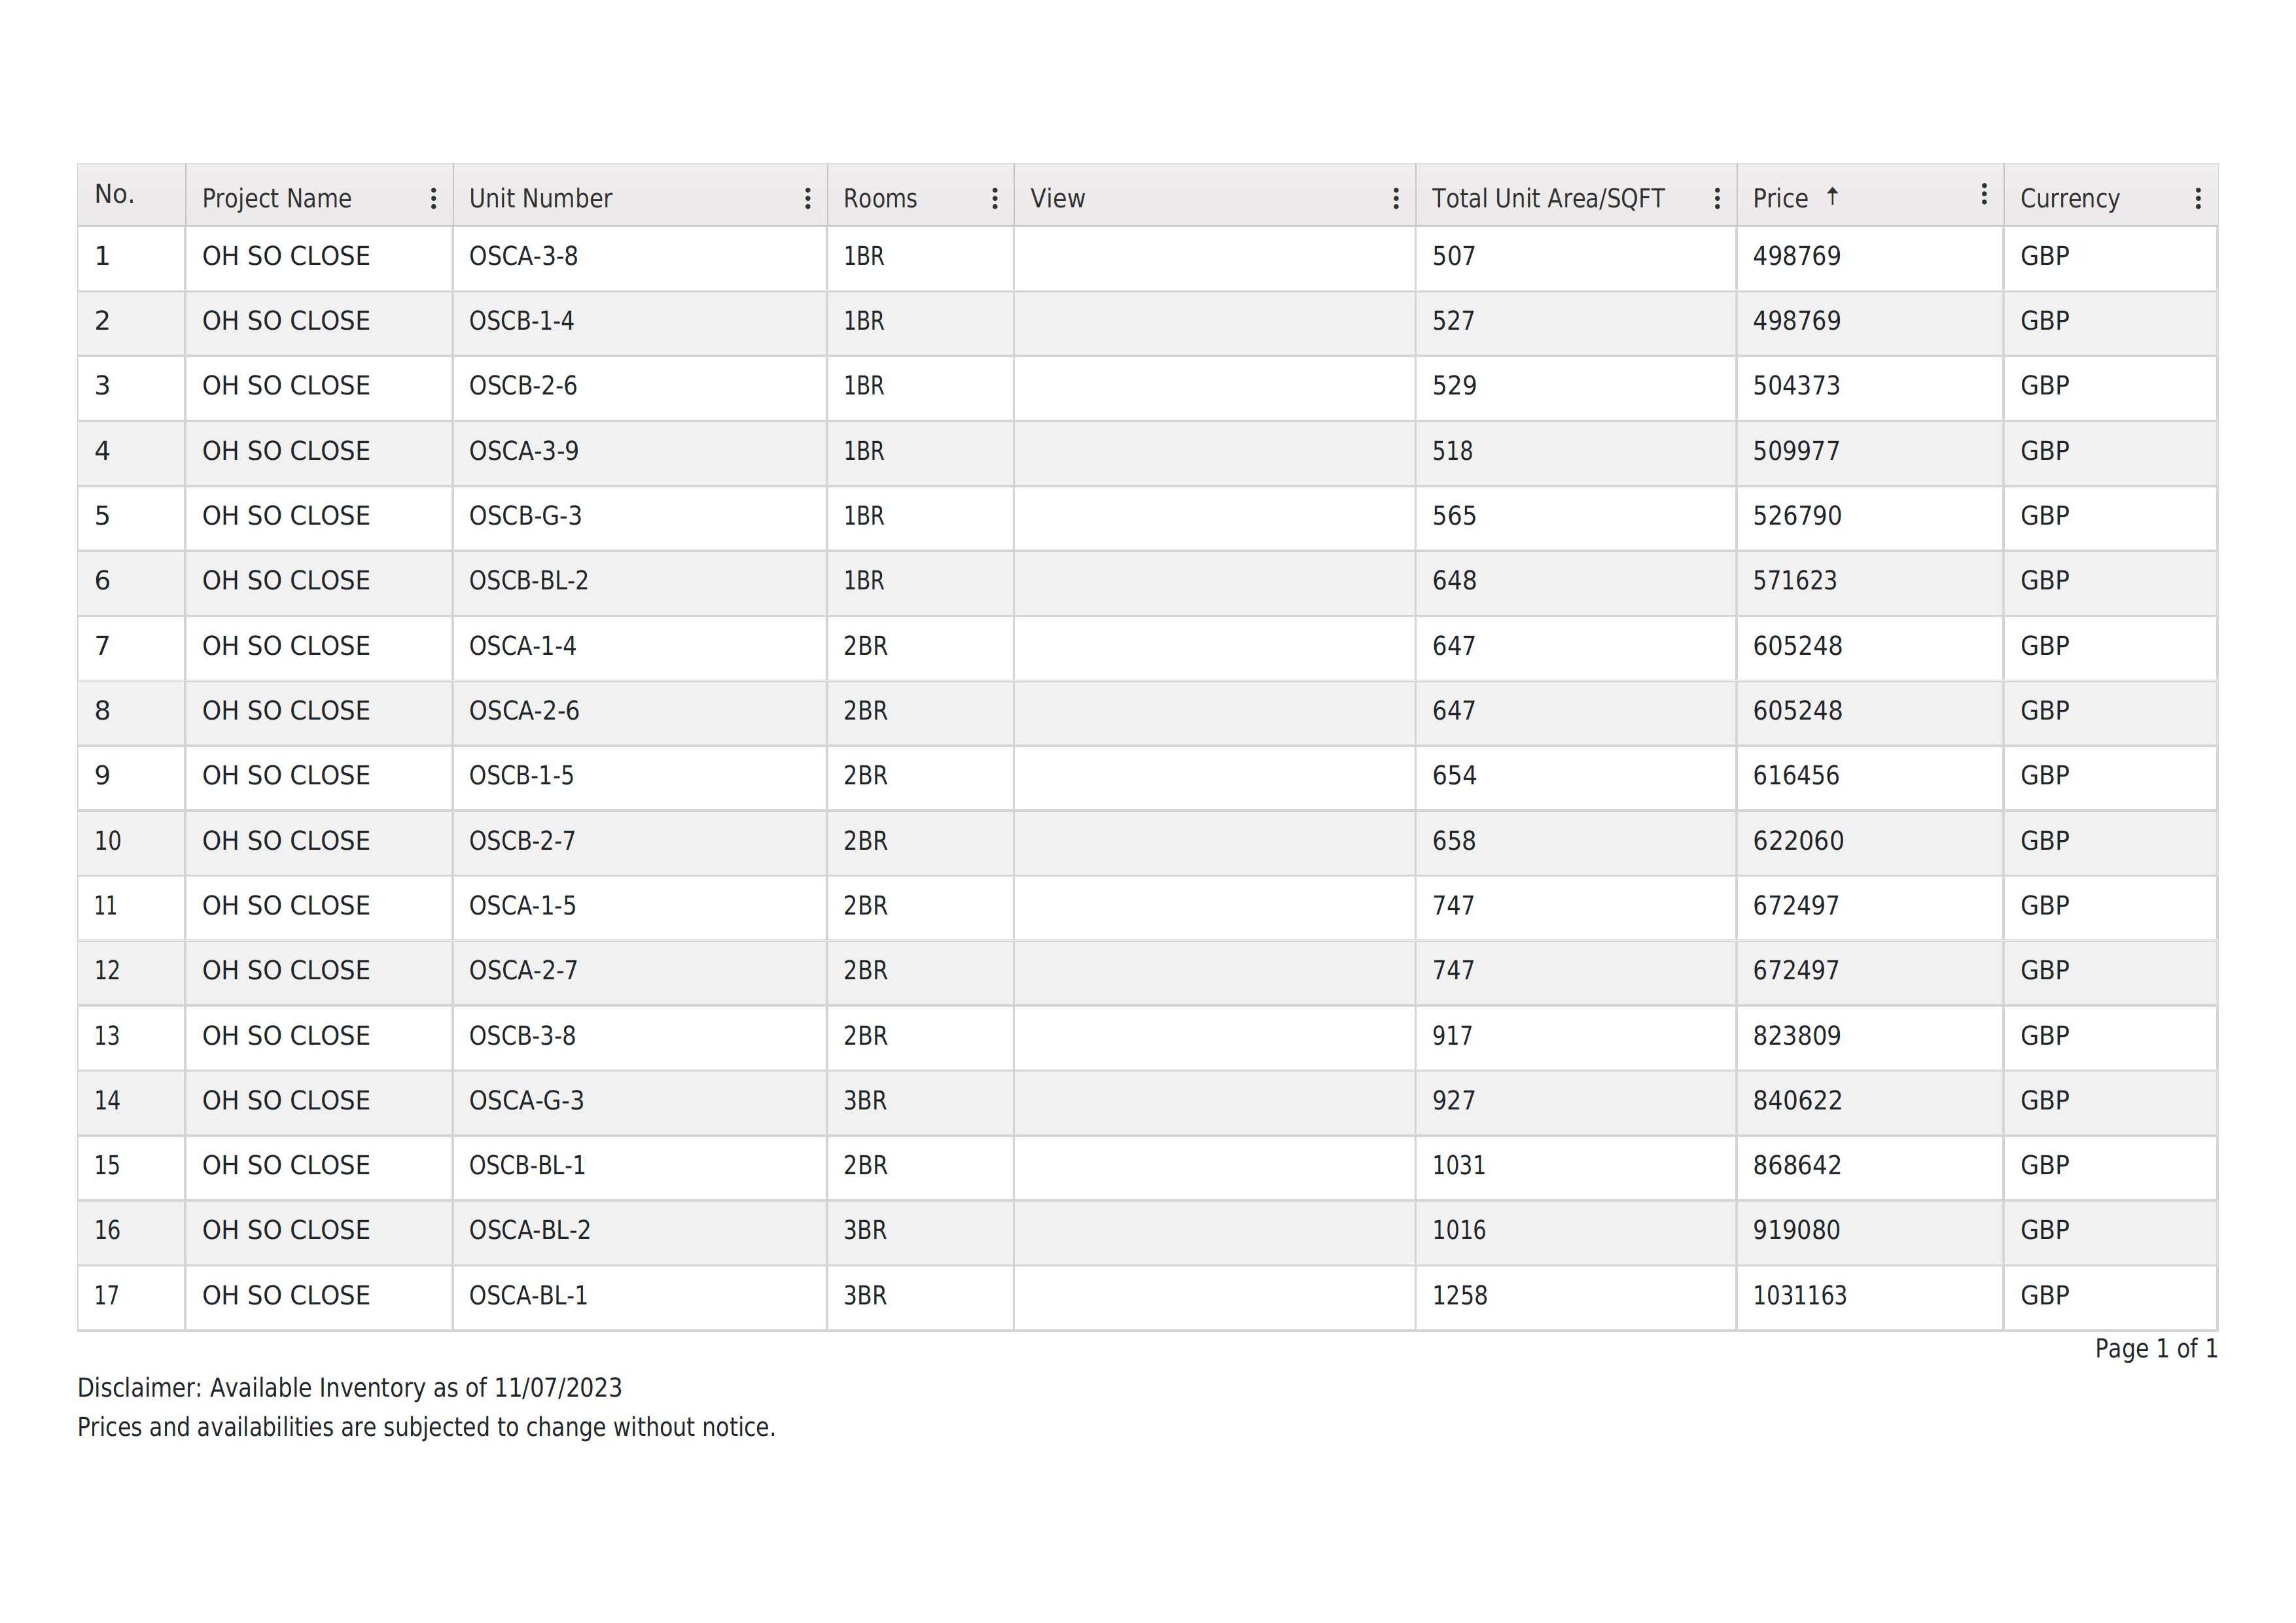
Task: Click price value 868642
Action: pos(1797,1166)
